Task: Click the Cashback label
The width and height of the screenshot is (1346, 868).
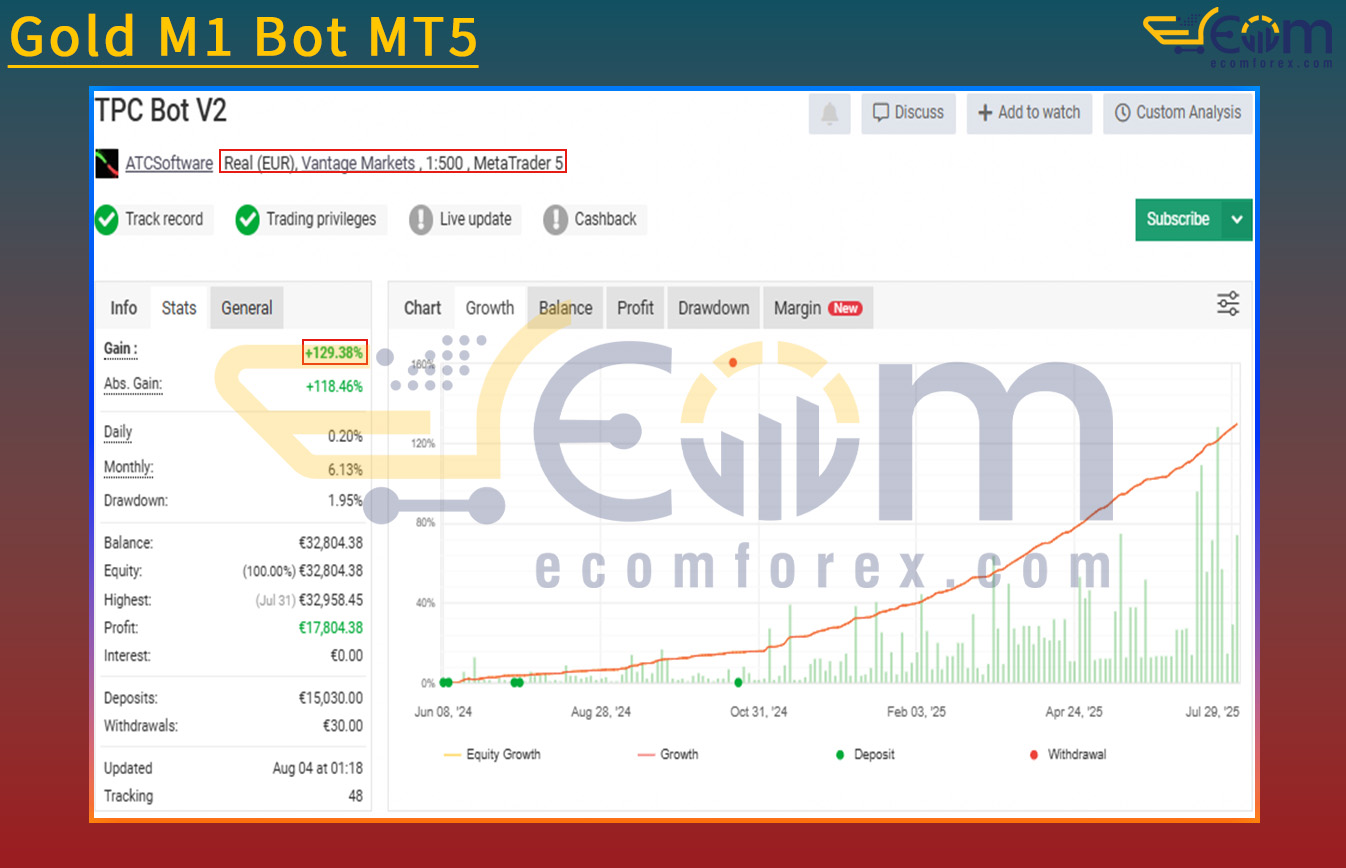Action: point(605,219)
